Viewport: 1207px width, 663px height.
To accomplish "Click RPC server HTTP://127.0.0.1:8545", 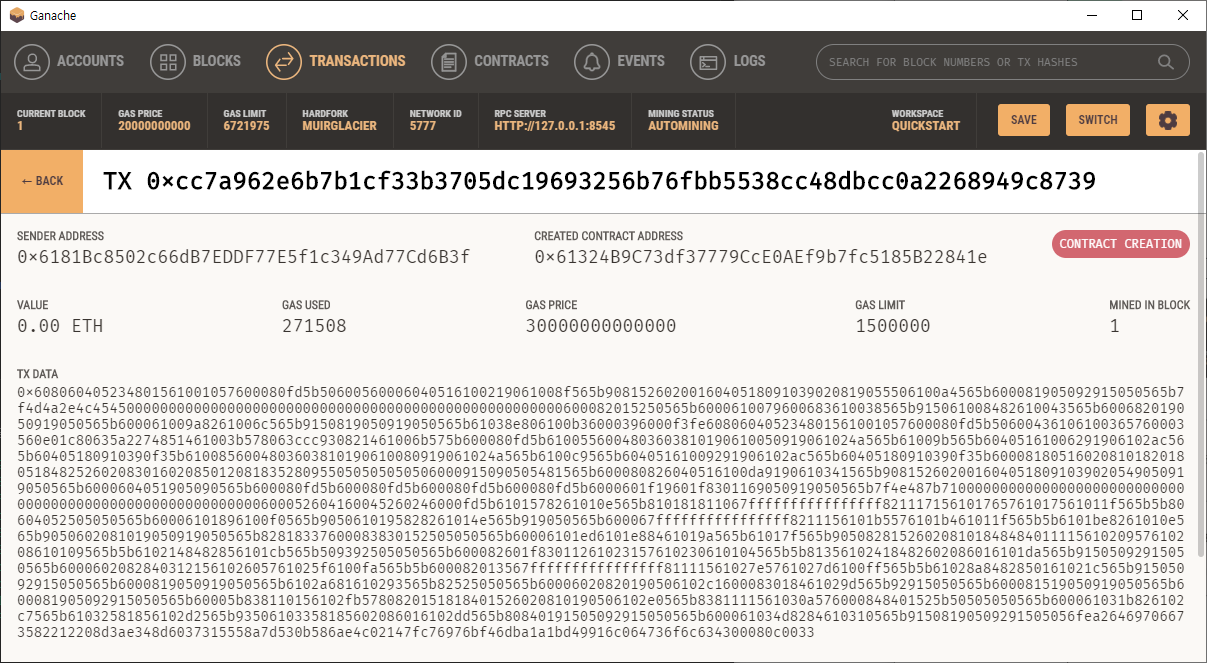I will (x=555, y=126).
